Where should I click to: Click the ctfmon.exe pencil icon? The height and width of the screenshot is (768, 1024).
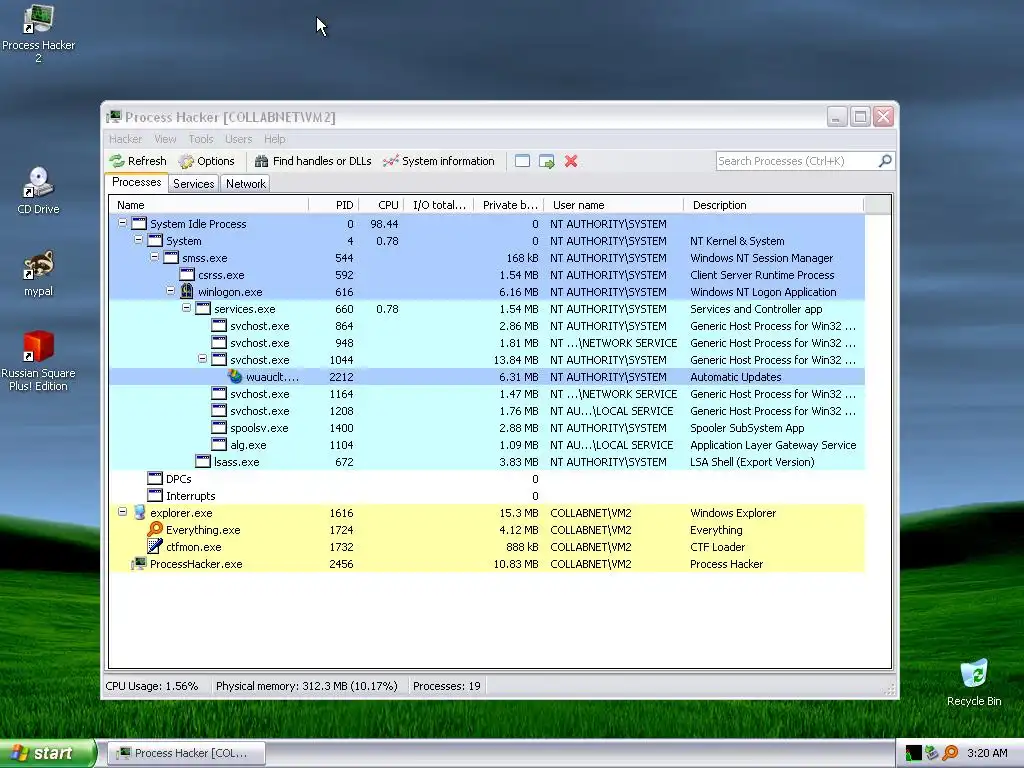[155, 546]
